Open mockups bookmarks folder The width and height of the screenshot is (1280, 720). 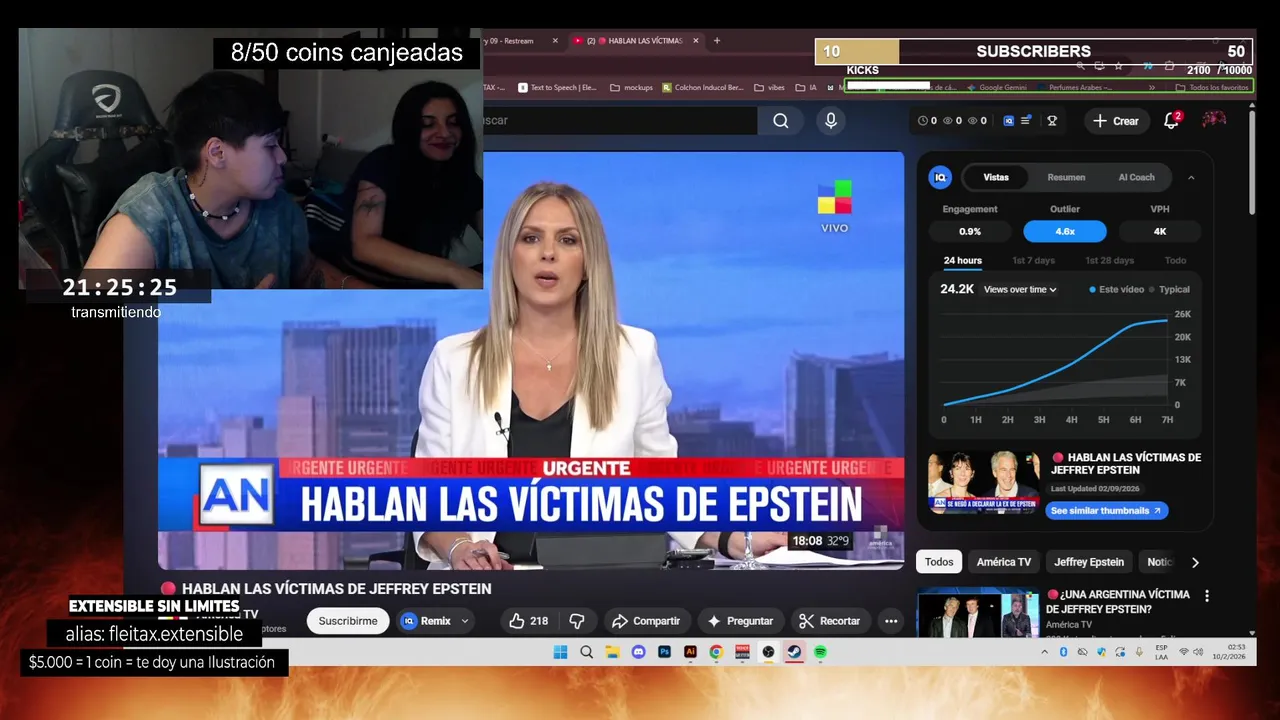pyautogui.click(x=631, y=87)
